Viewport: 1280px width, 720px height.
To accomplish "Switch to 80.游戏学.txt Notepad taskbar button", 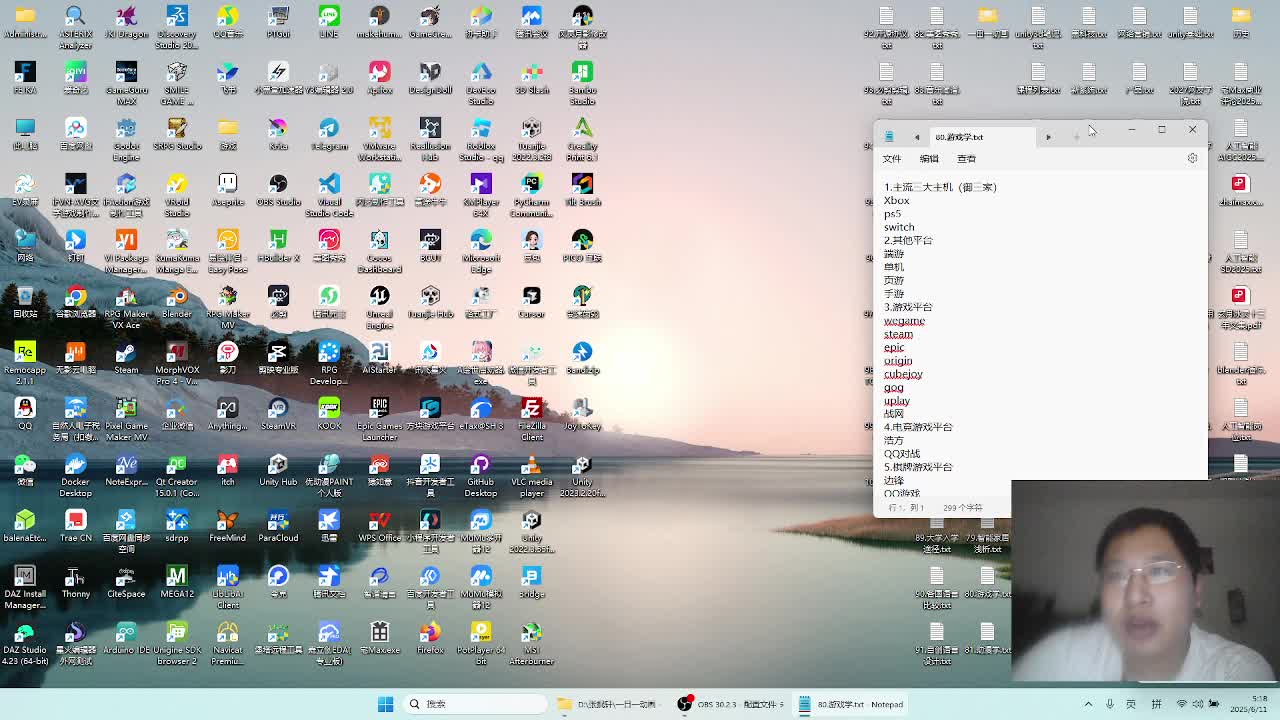I will [852, 704].
